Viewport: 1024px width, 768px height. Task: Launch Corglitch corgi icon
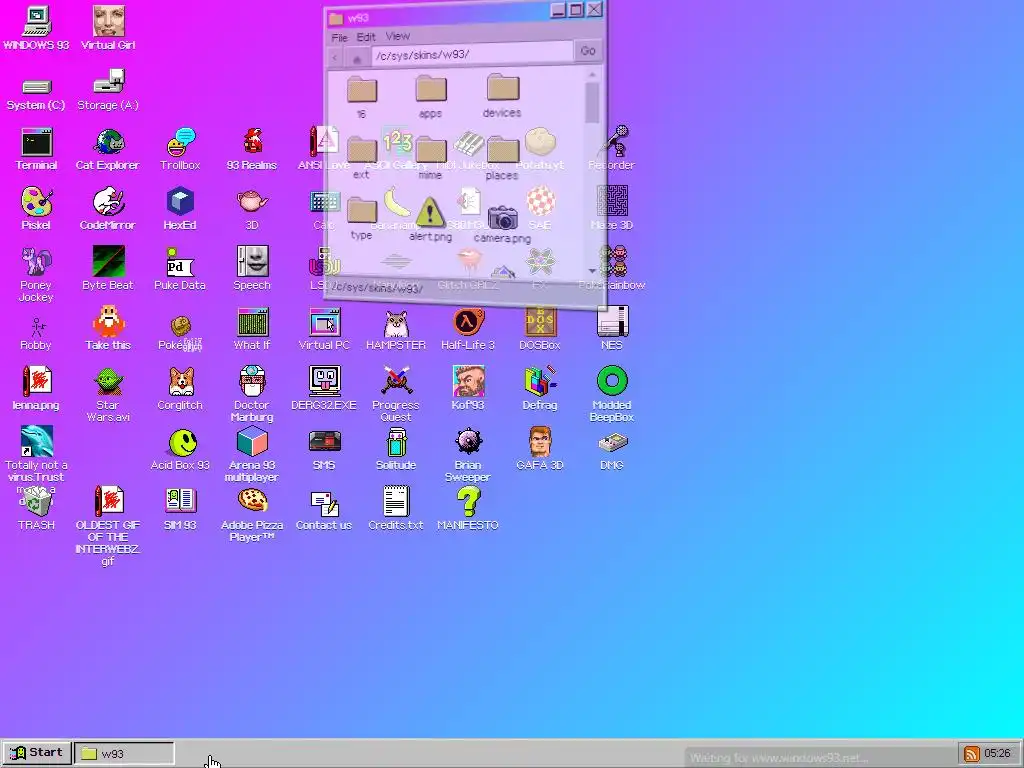[x=180, y=389]
